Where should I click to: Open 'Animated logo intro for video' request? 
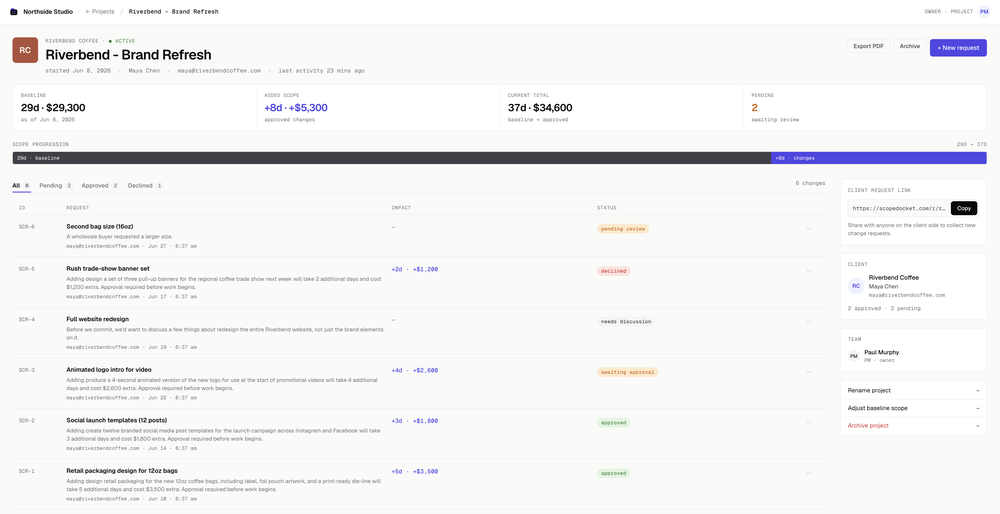pos(109,369)
